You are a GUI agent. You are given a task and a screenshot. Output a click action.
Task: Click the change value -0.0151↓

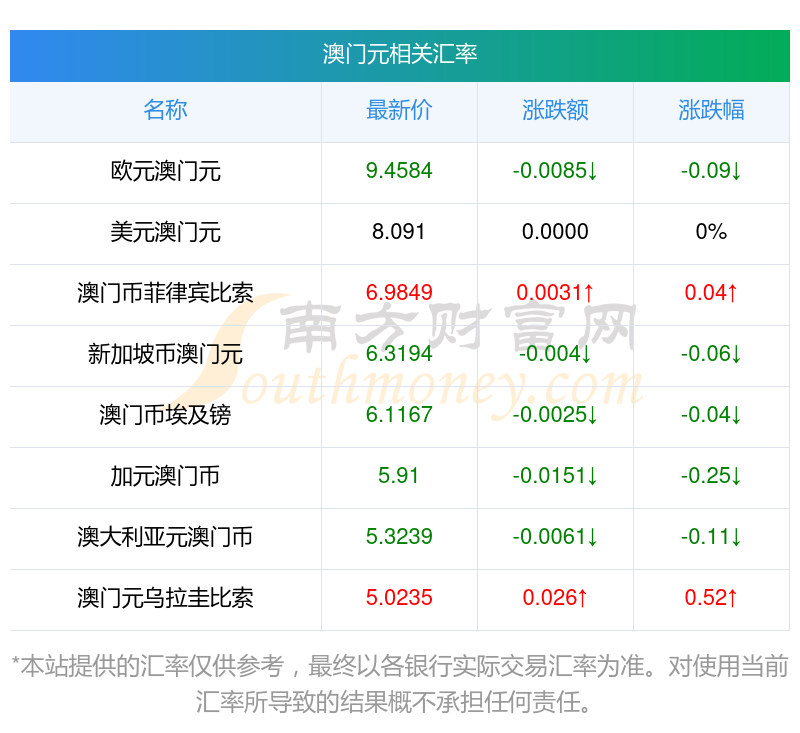point(555,476)
